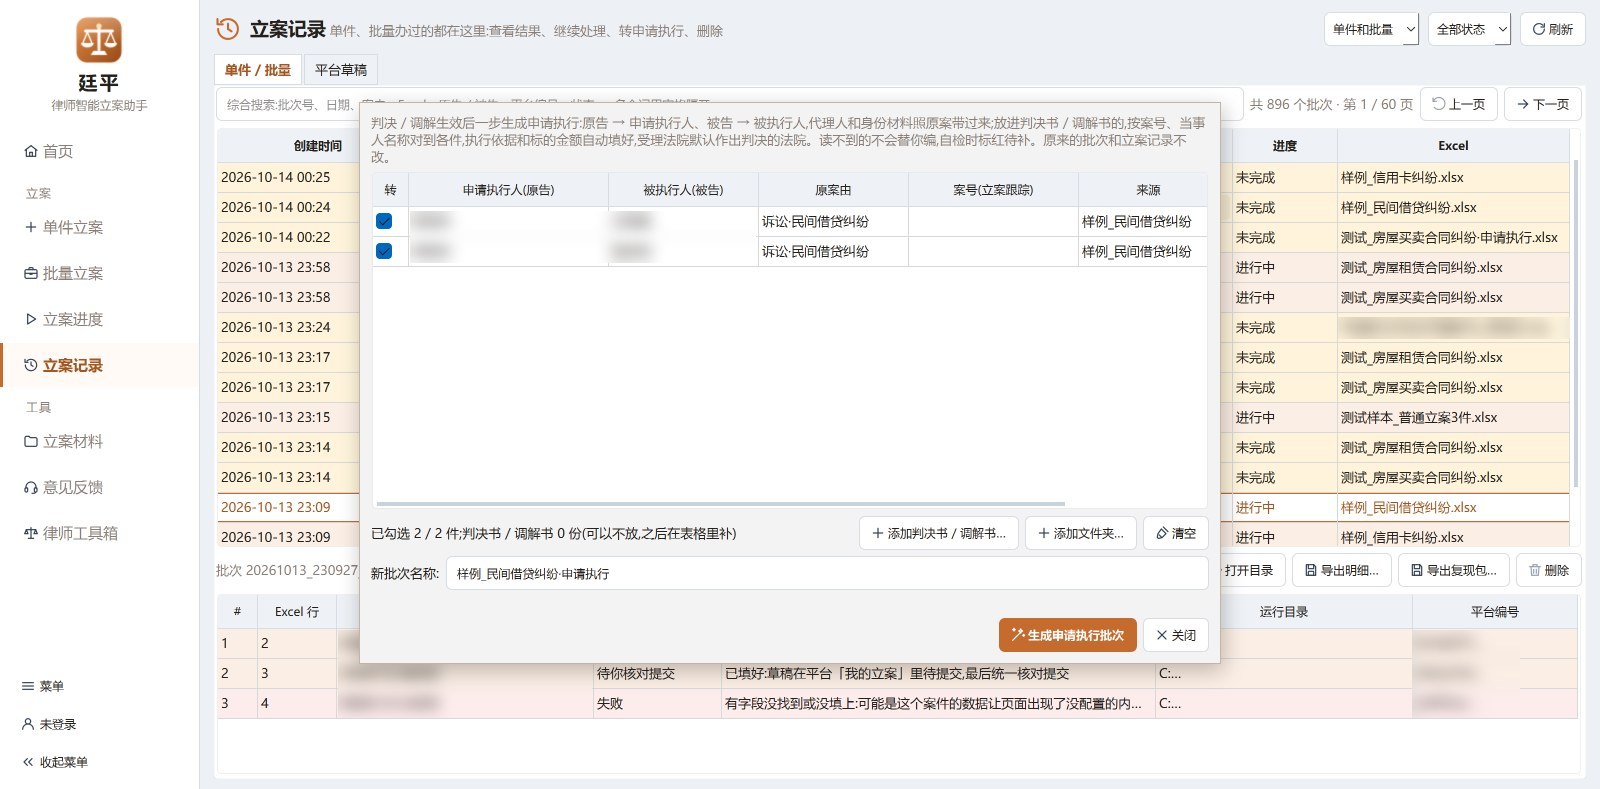Open the 单件和批量 filter dropdown
Viewport: 1600px width, 789px height.
click(1372, 29)
